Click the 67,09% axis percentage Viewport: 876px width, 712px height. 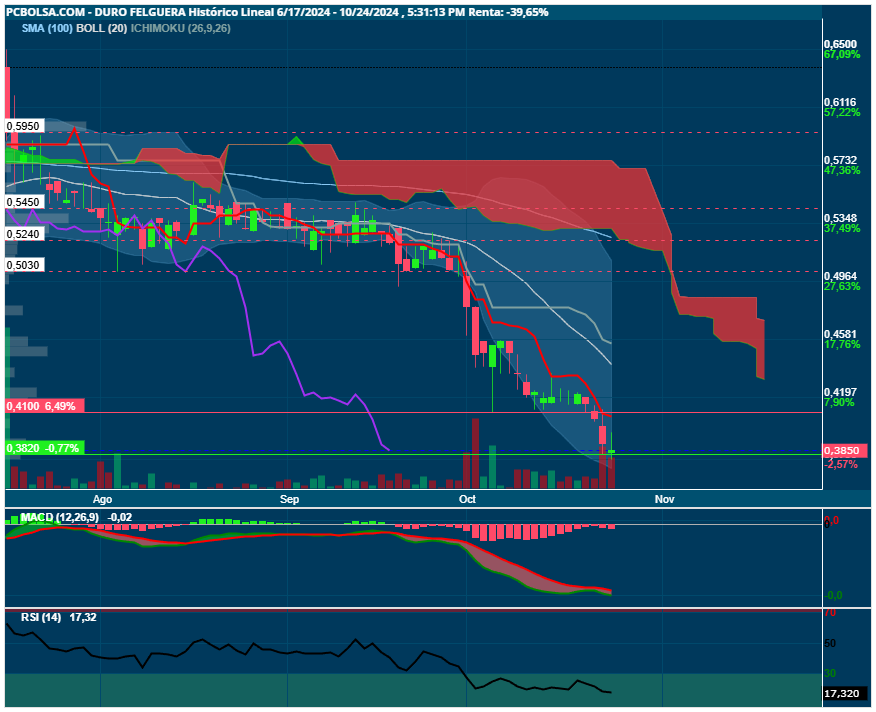click(842, 55)
